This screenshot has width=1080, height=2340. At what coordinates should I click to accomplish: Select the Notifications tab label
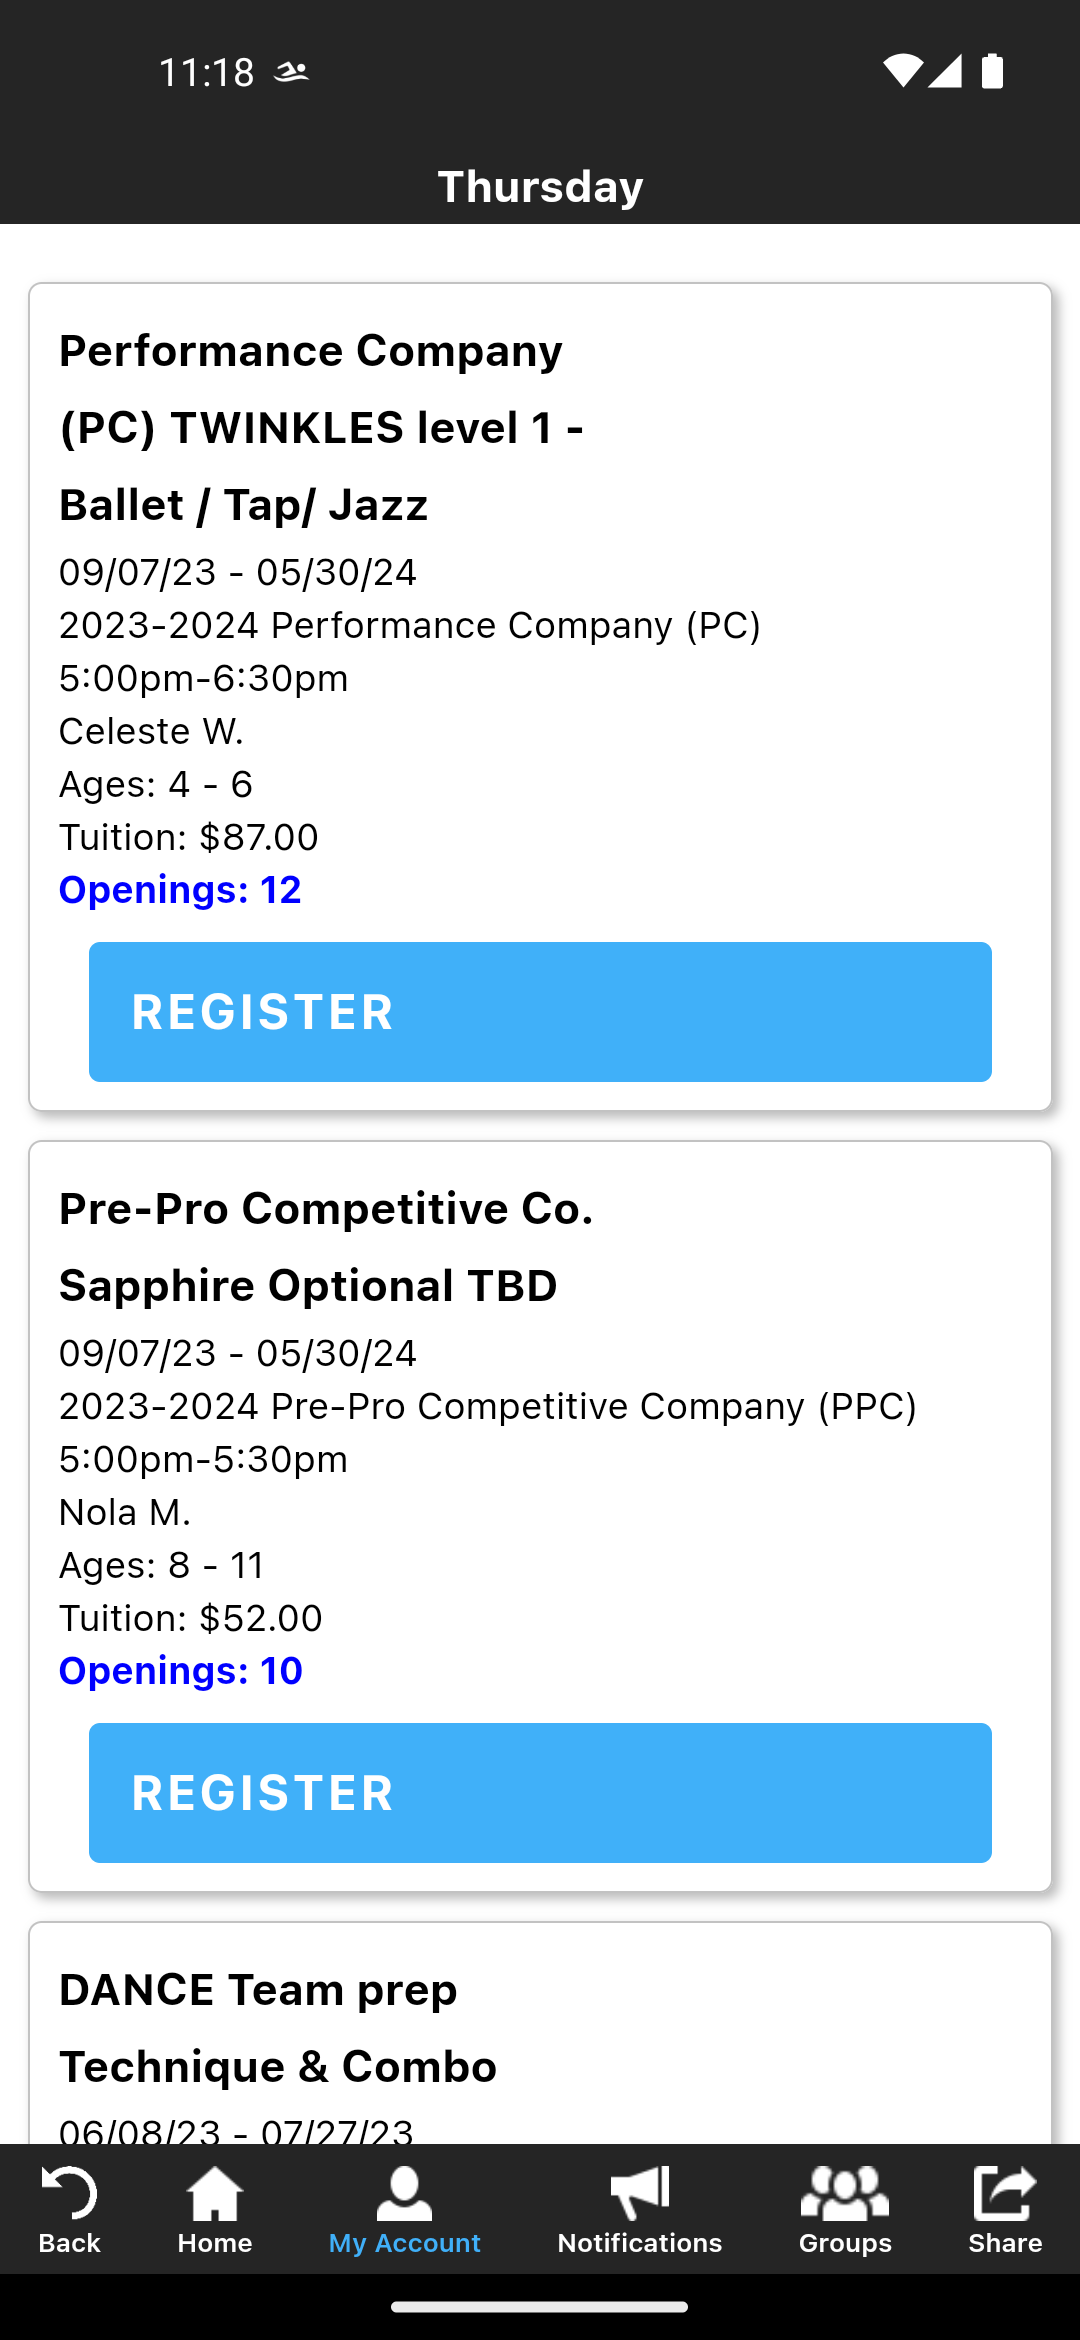tap(640, 2243)
